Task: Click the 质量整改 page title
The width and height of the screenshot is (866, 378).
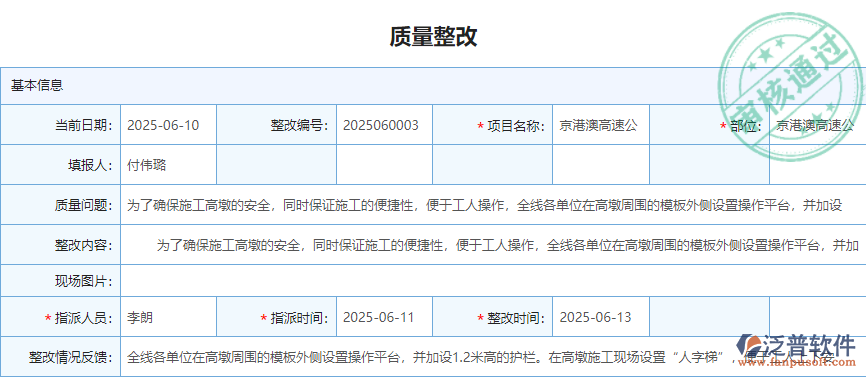Action: [x=433, y=36]
